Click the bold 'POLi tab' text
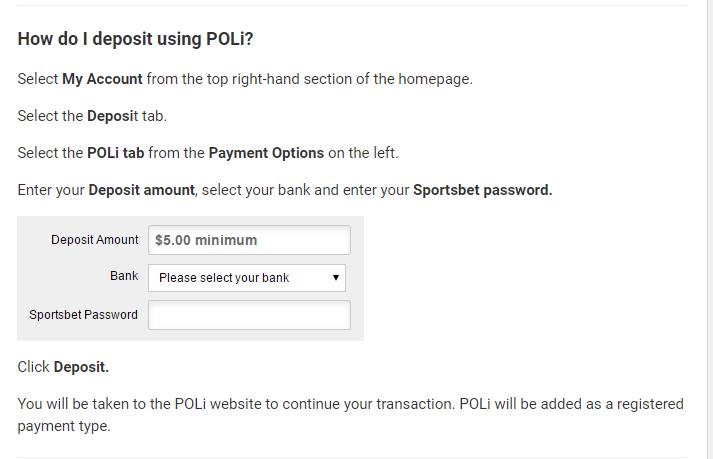This screenshot has width=713, height=459. click(x=115, y=153)
